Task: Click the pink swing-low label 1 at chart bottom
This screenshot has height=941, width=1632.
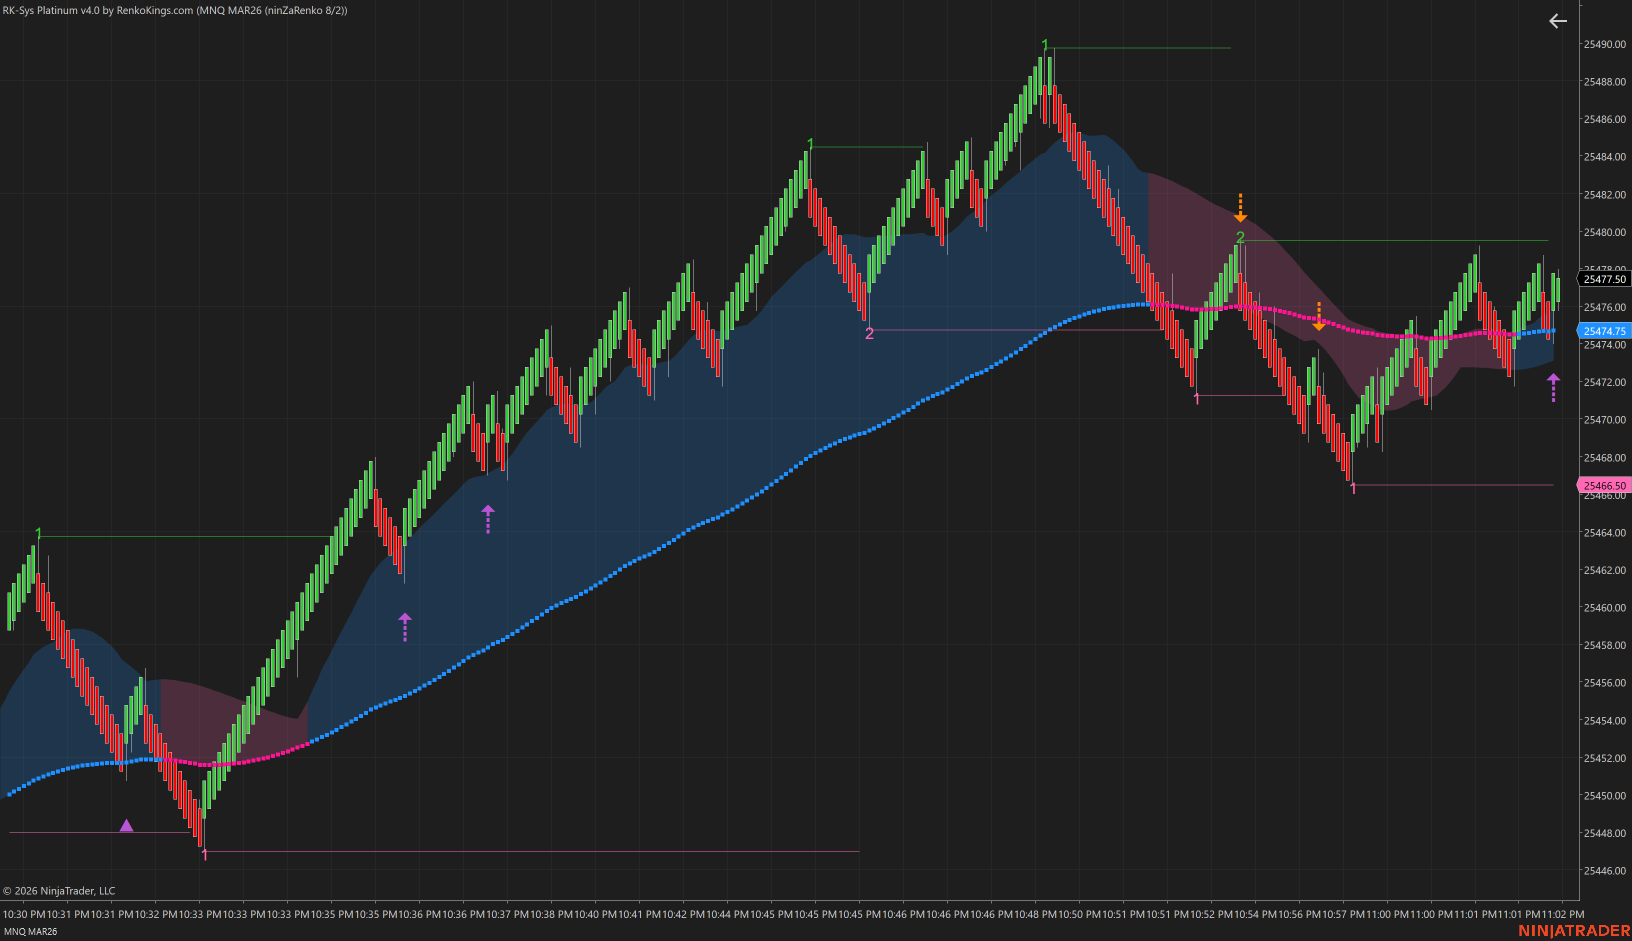Action: click(205, 855)
